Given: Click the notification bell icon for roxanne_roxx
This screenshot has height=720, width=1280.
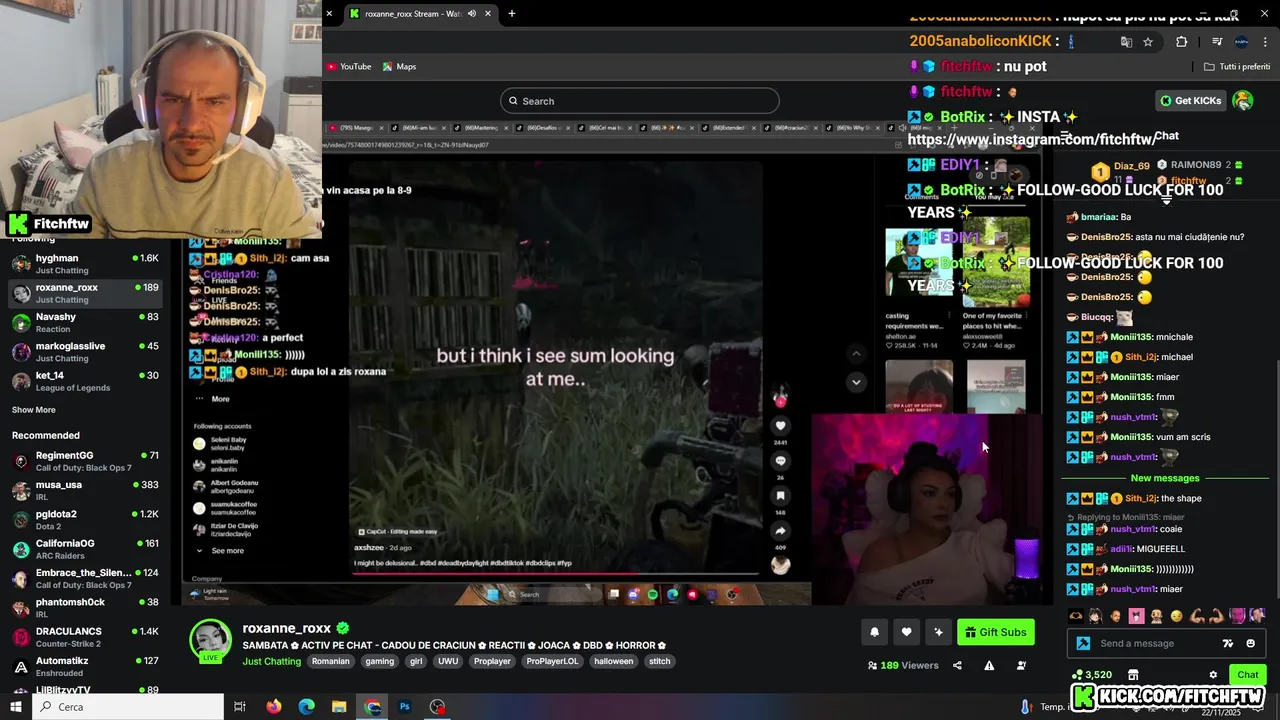Looking at the screenshot, I should coord(874,632).
